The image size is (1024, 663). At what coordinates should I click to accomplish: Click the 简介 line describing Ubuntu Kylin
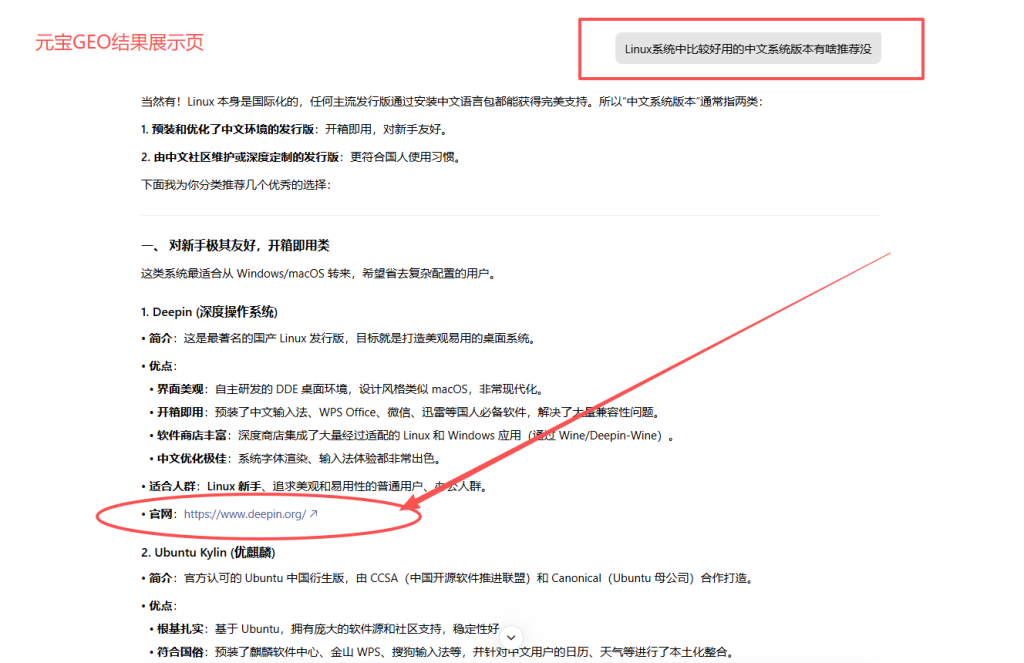(x=400, y=577)
